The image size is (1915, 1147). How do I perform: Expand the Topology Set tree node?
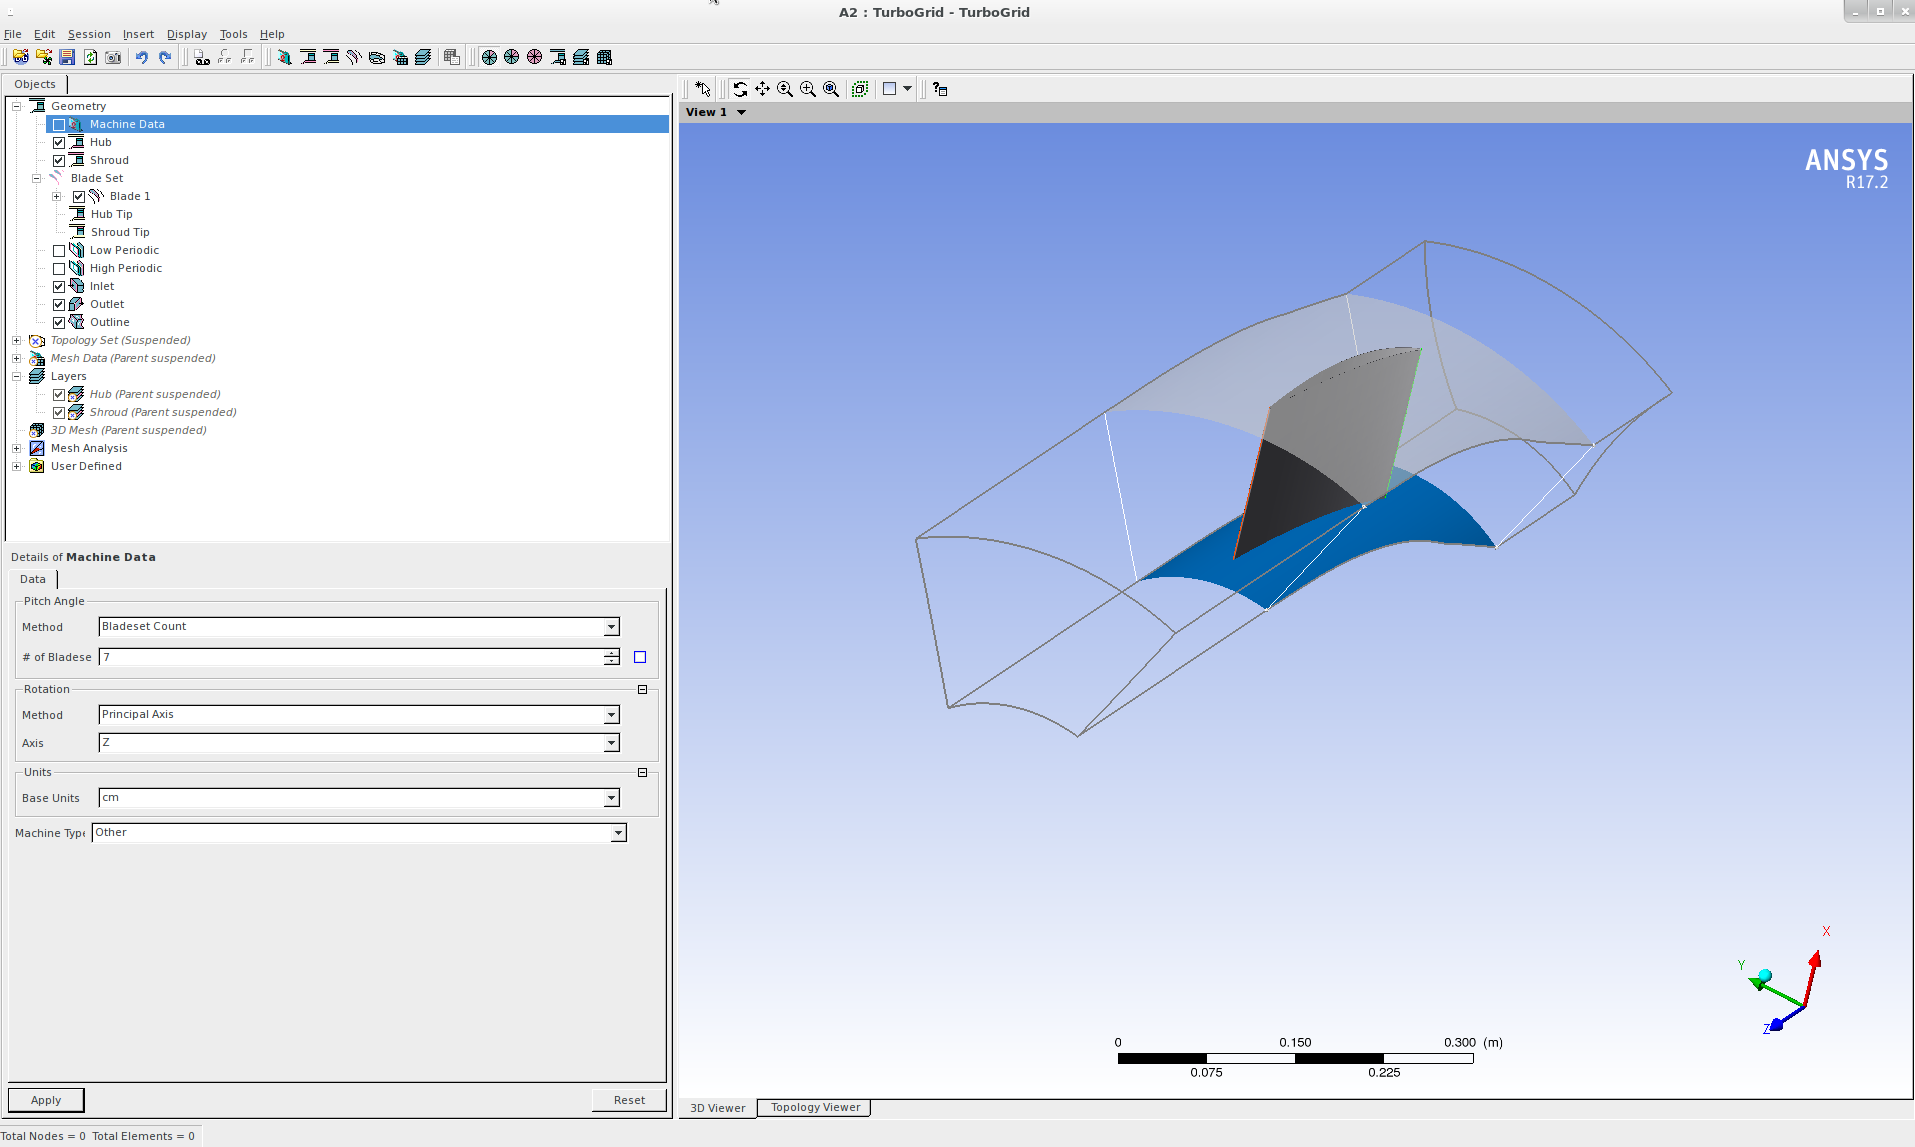[17, 340]
